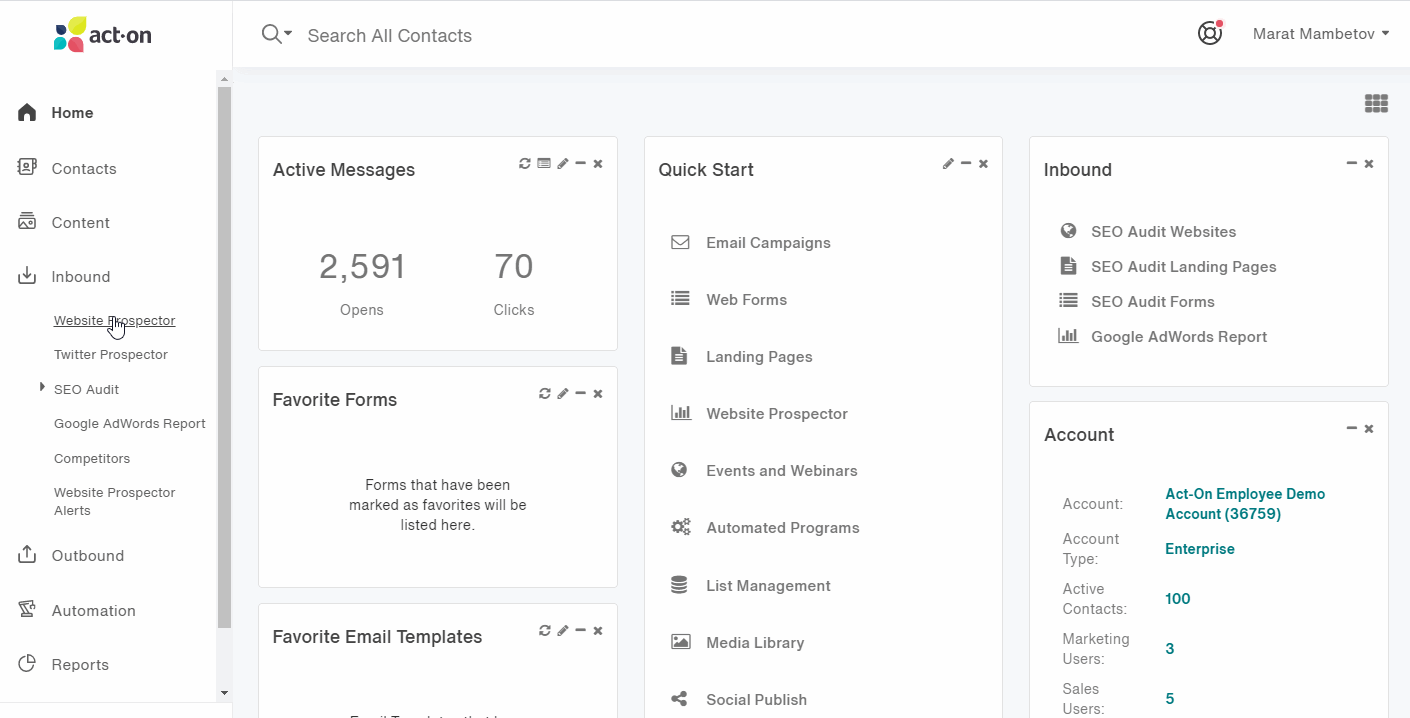Screen dimensions: 1410x718
Task: Expand the SEO Audit triangle
Action: tap(42, 386)
